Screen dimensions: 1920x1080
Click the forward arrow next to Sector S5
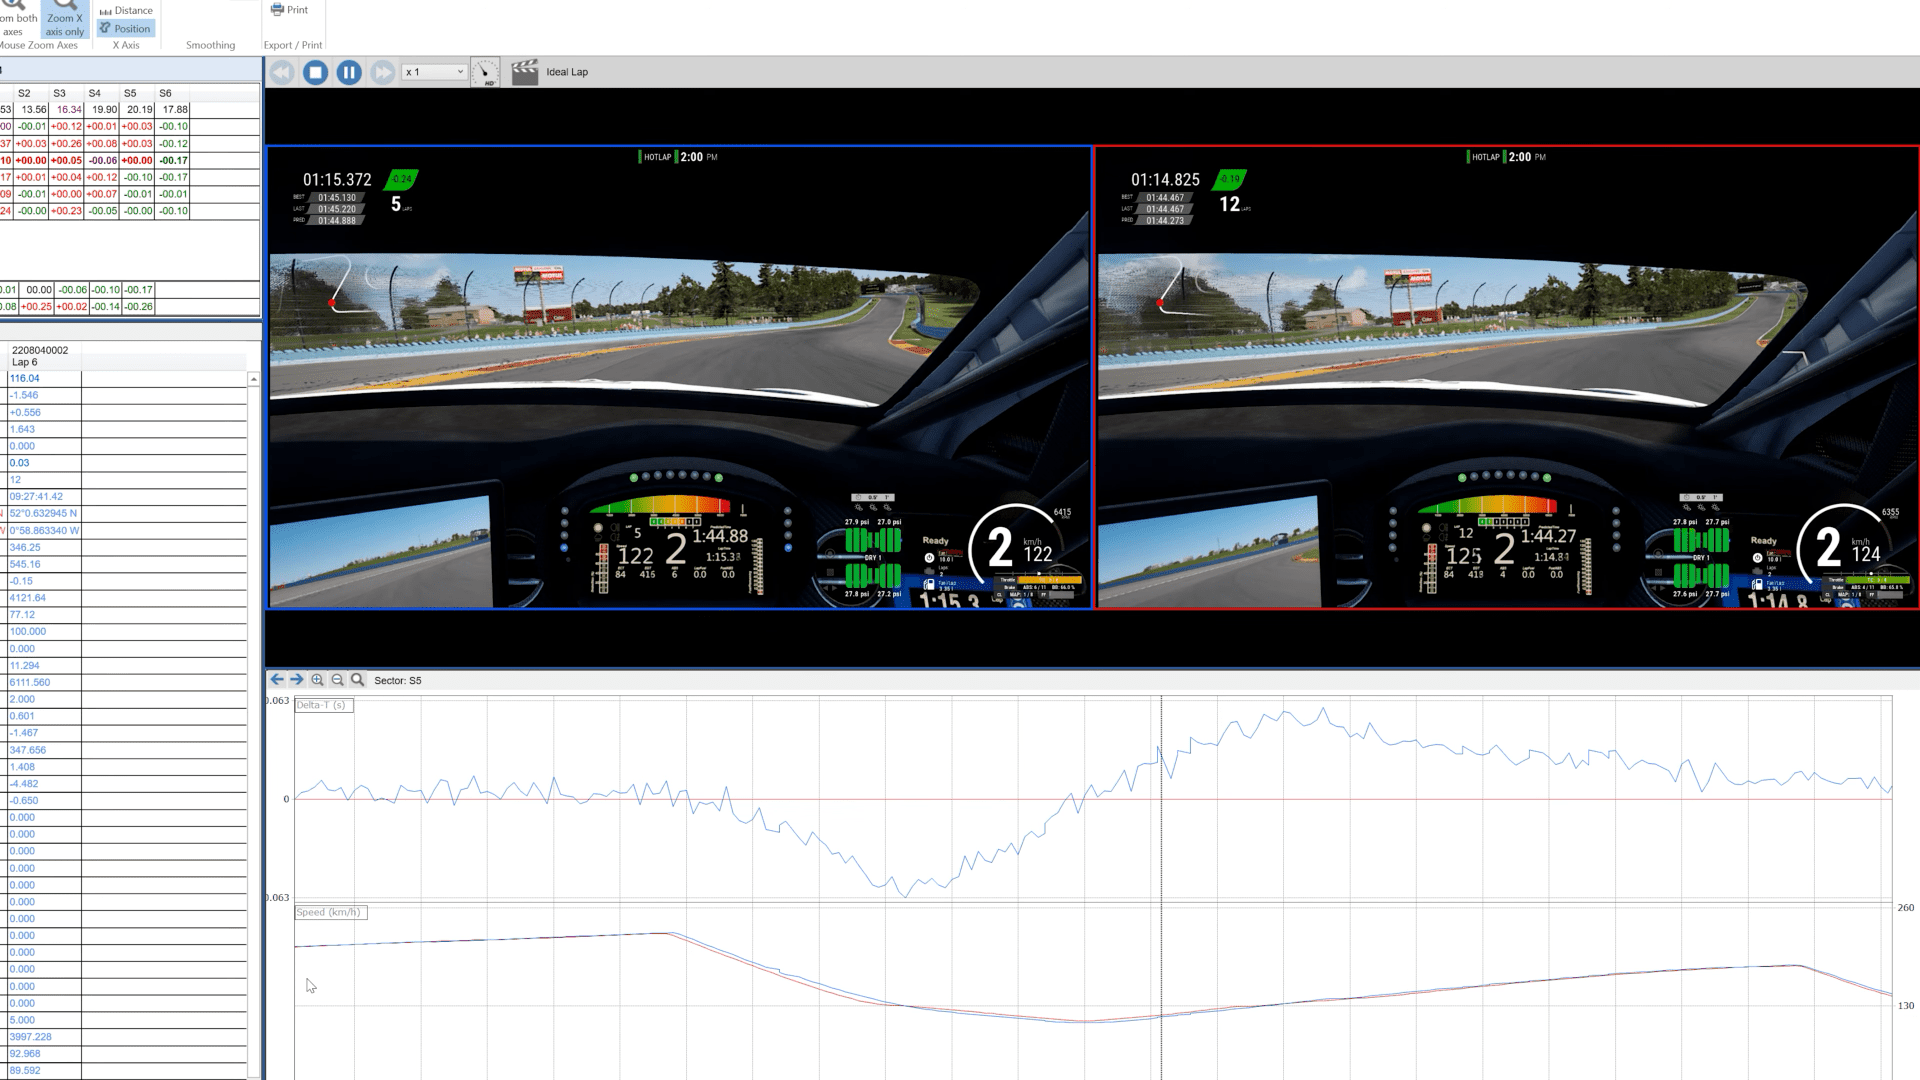[297, 679]
